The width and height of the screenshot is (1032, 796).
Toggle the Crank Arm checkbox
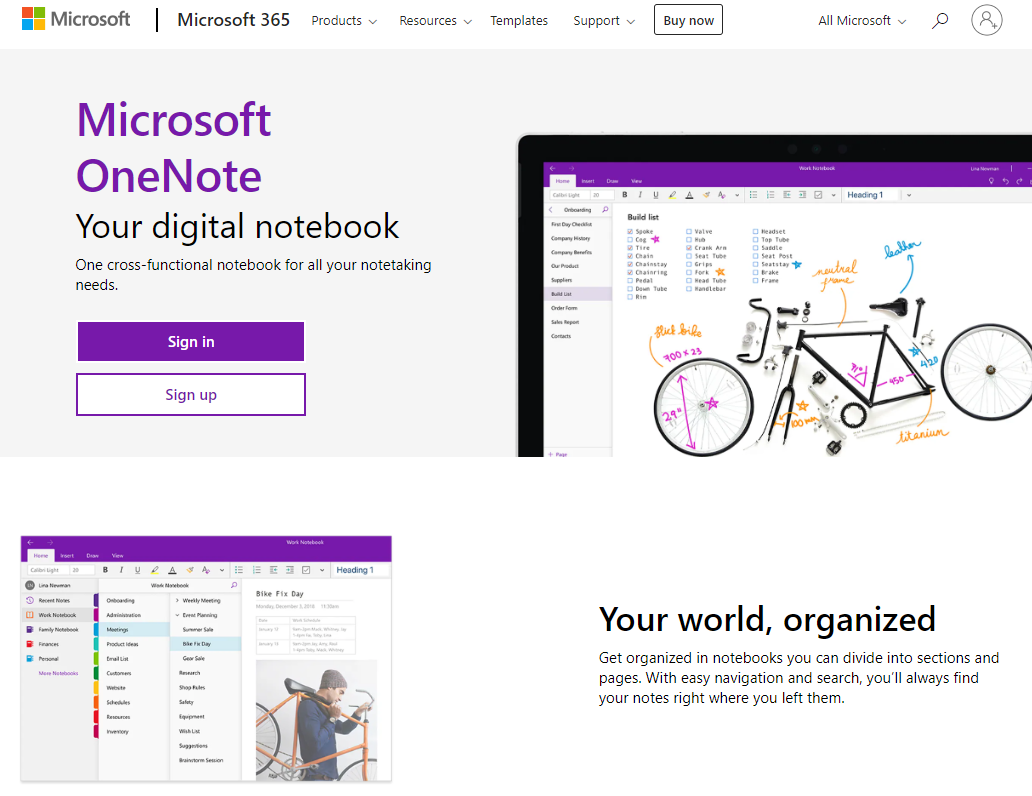[x=689, y=248]
